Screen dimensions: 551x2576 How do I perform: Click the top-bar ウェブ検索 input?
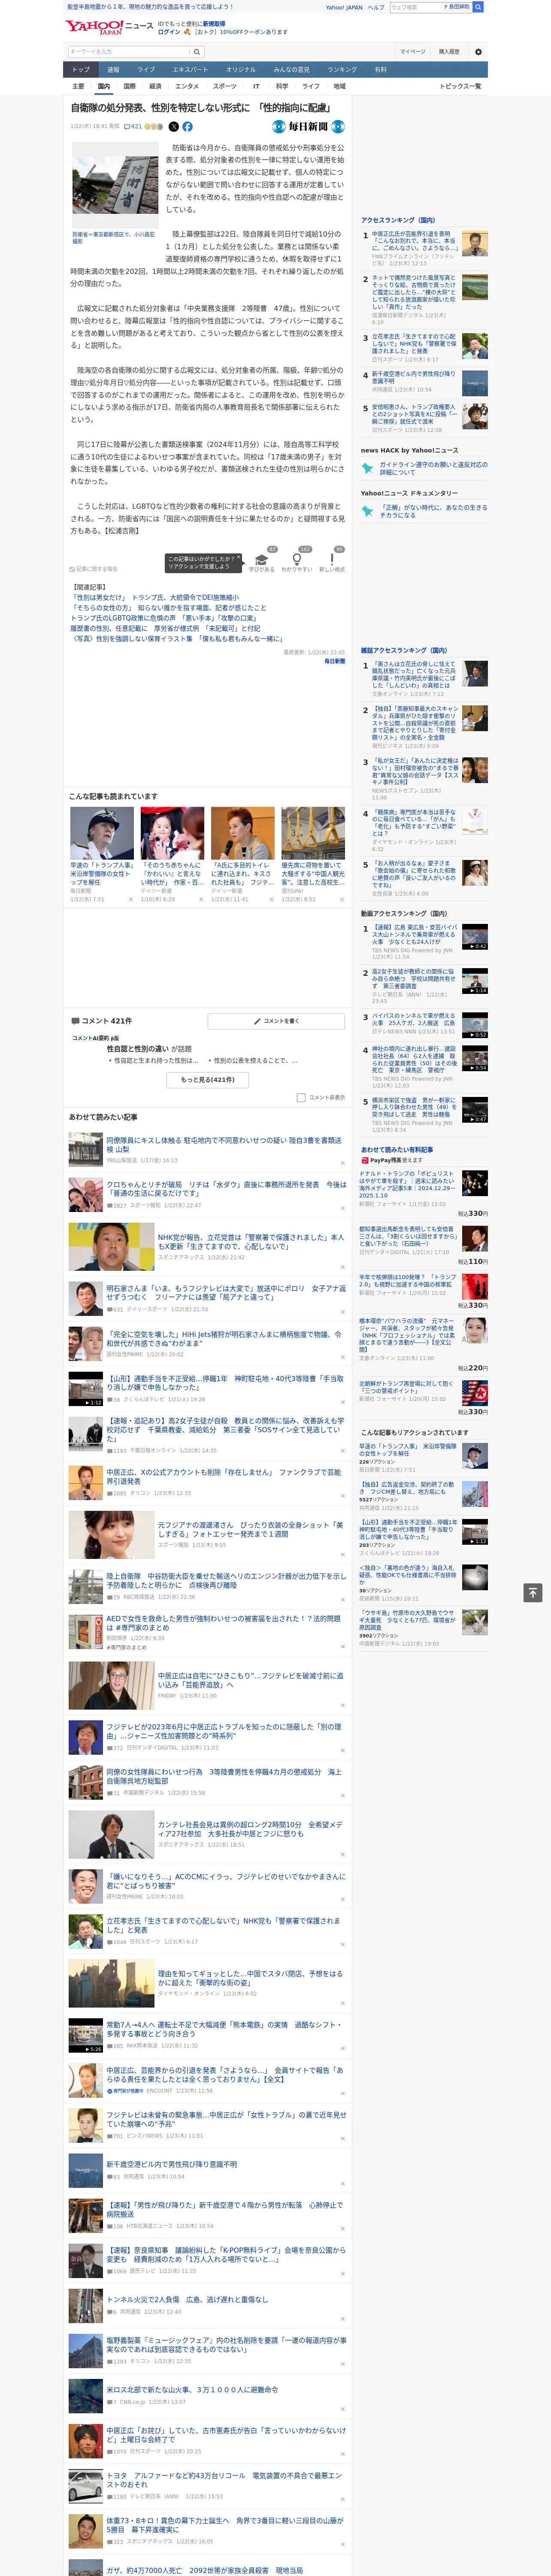(x=416, y=7)
